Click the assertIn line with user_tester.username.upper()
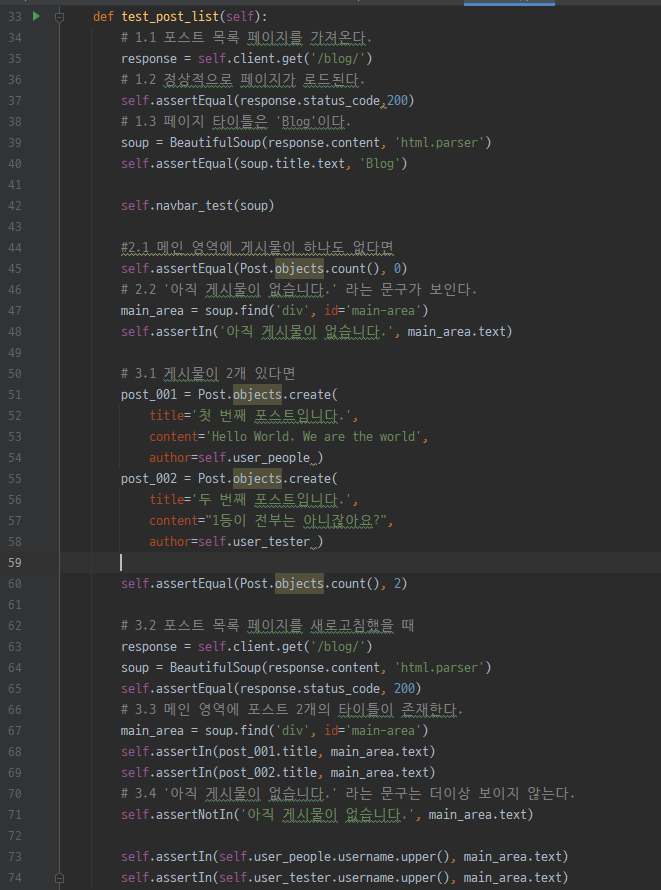 345,878
